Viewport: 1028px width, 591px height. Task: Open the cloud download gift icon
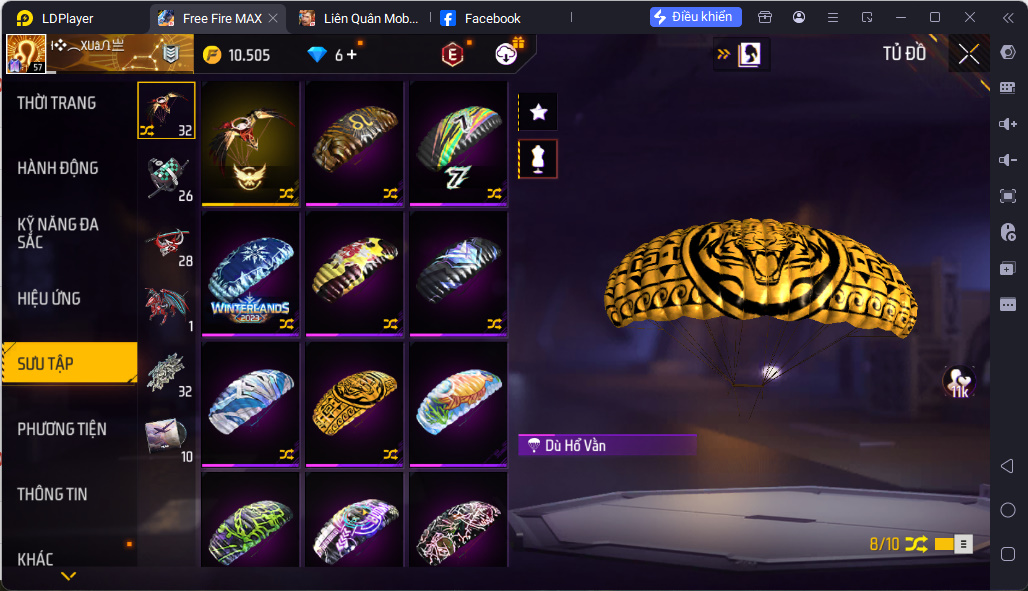point(506,54)
